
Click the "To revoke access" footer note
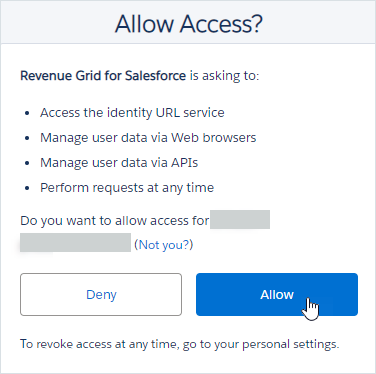(180, 344)
